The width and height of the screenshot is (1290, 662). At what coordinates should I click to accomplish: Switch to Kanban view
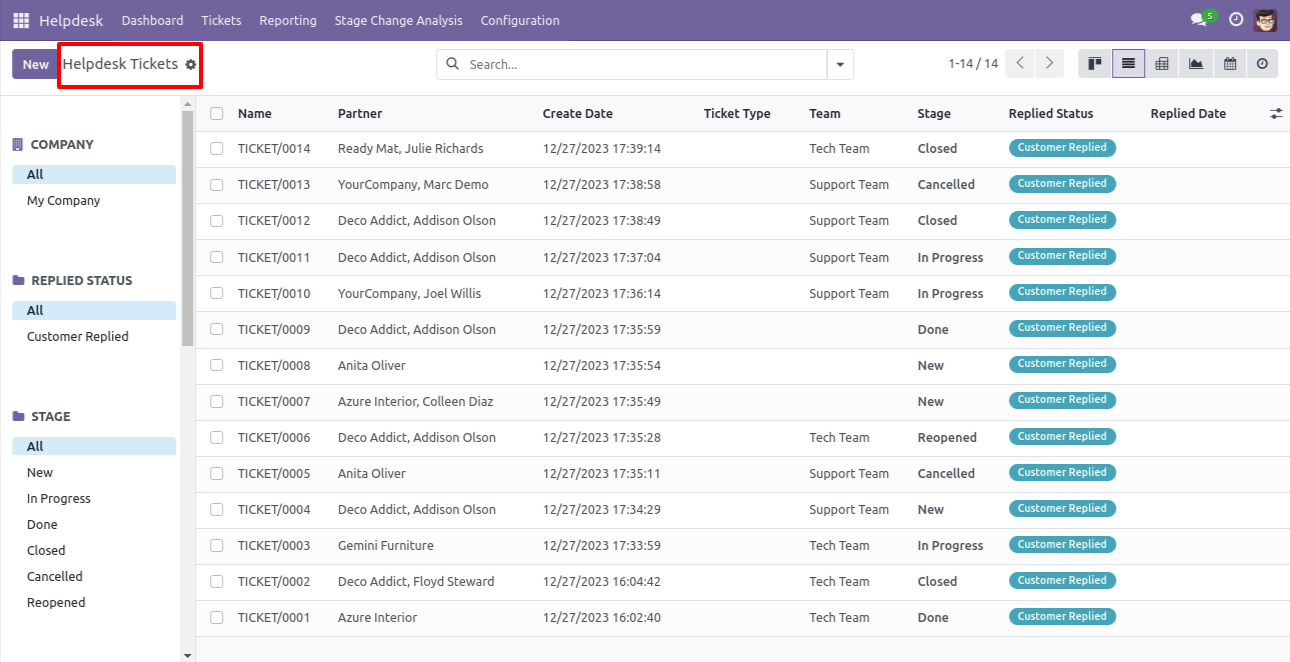[1095, 64]
